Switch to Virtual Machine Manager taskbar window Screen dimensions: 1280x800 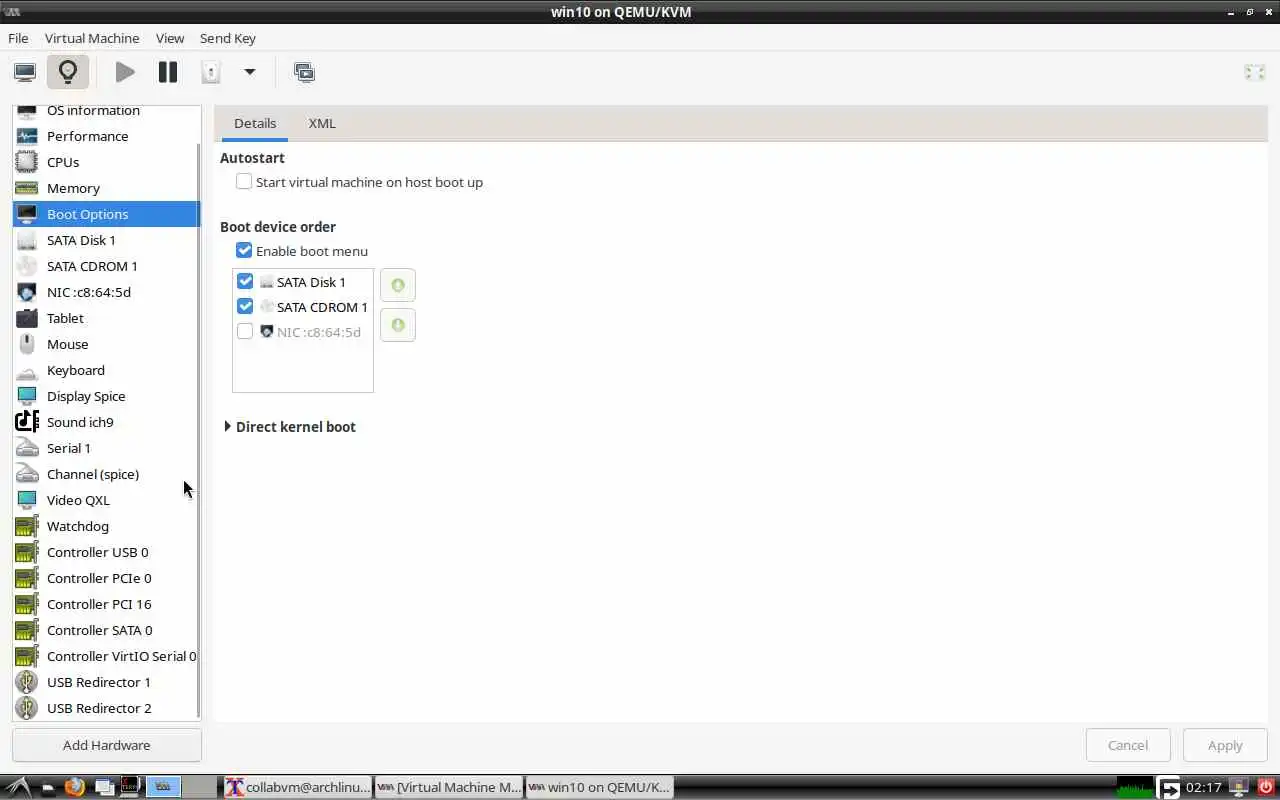coord(449,787)
